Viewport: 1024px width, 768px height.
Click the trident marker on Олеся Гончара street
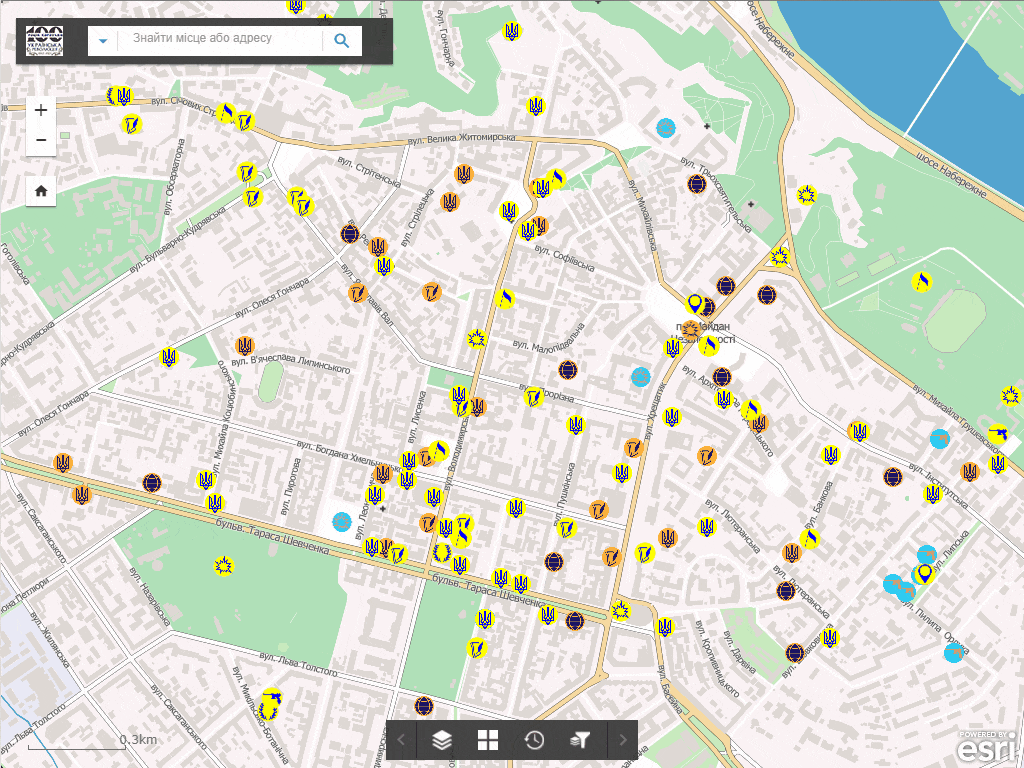point(169,357)
